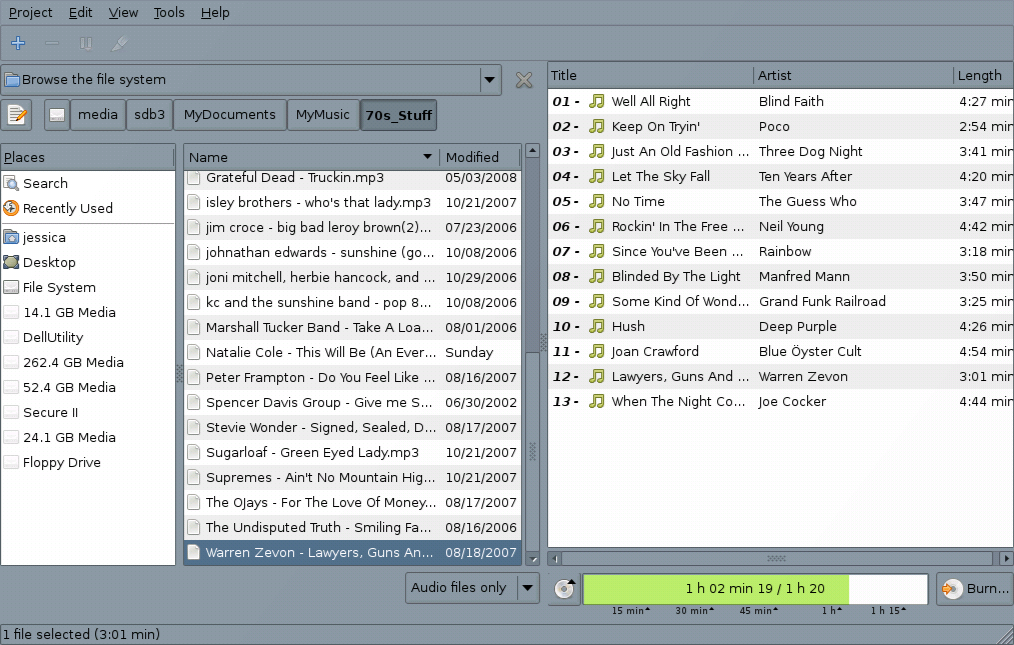Viewport: 1014px width, 645px height.
Task: Click the Length column header
Action: pos(983,76)
